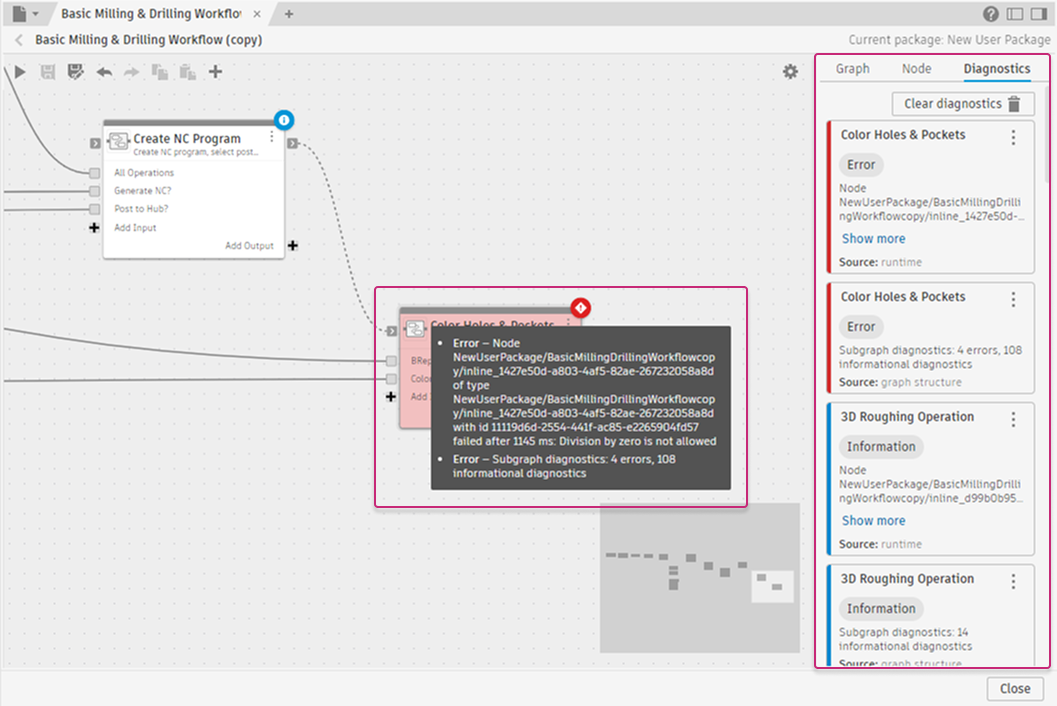Redo the last undone action
The height and width of the screenshot is (706, 1057).
pyautogui.click(x=131, y=71)
